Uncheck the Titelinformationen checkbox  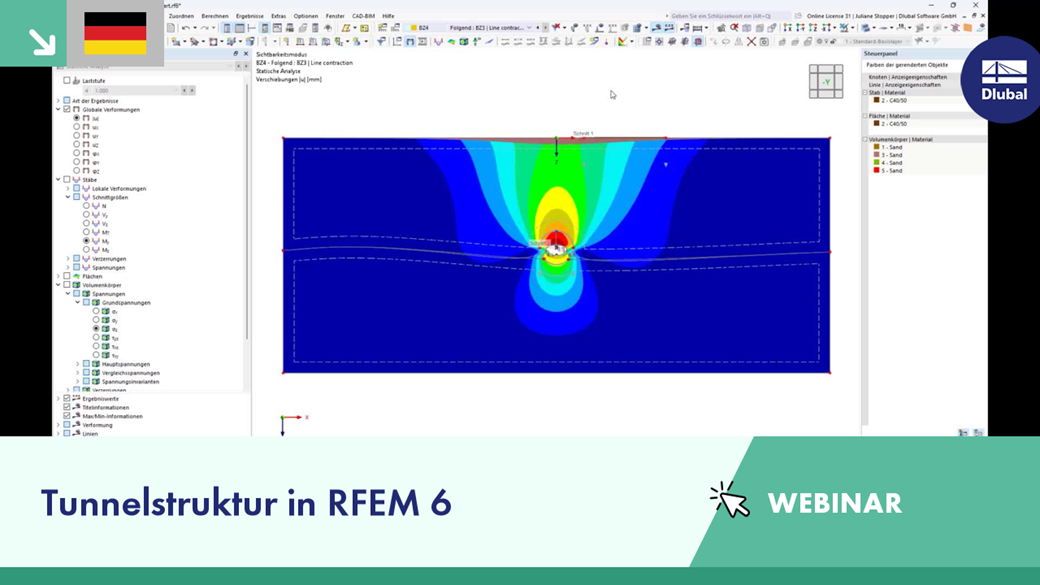[67, 407]
